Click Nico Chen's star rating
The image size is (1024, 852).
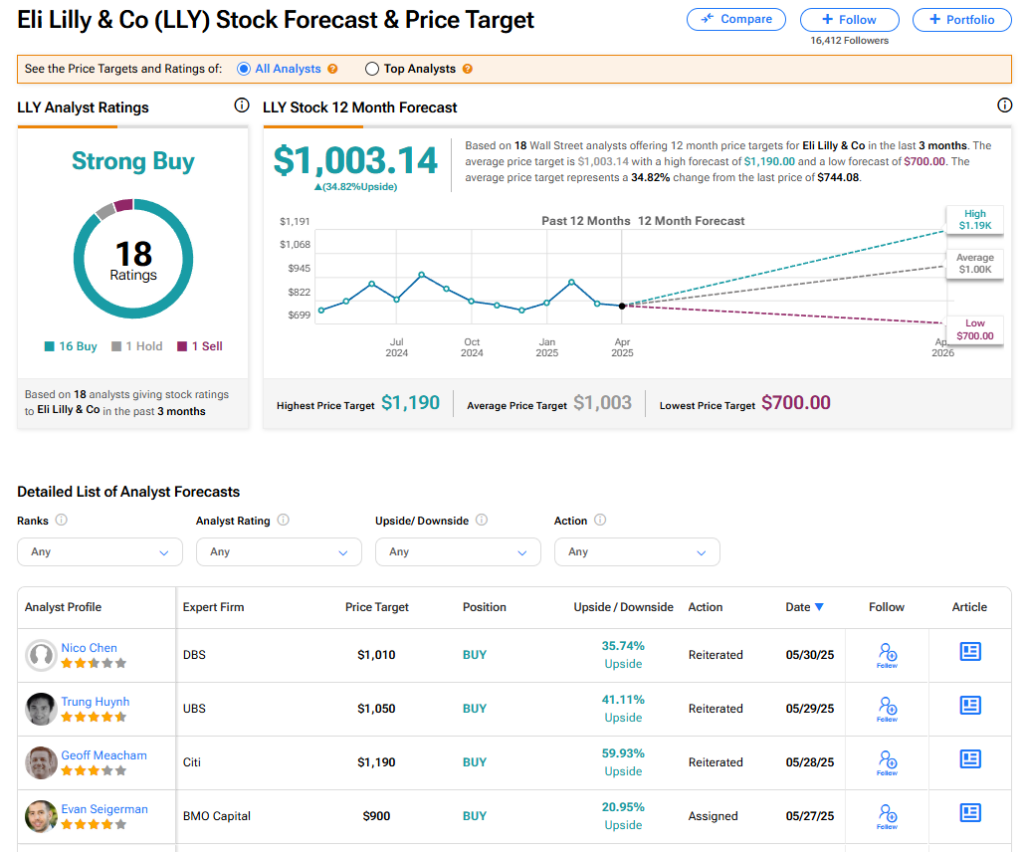click(93, 663)
